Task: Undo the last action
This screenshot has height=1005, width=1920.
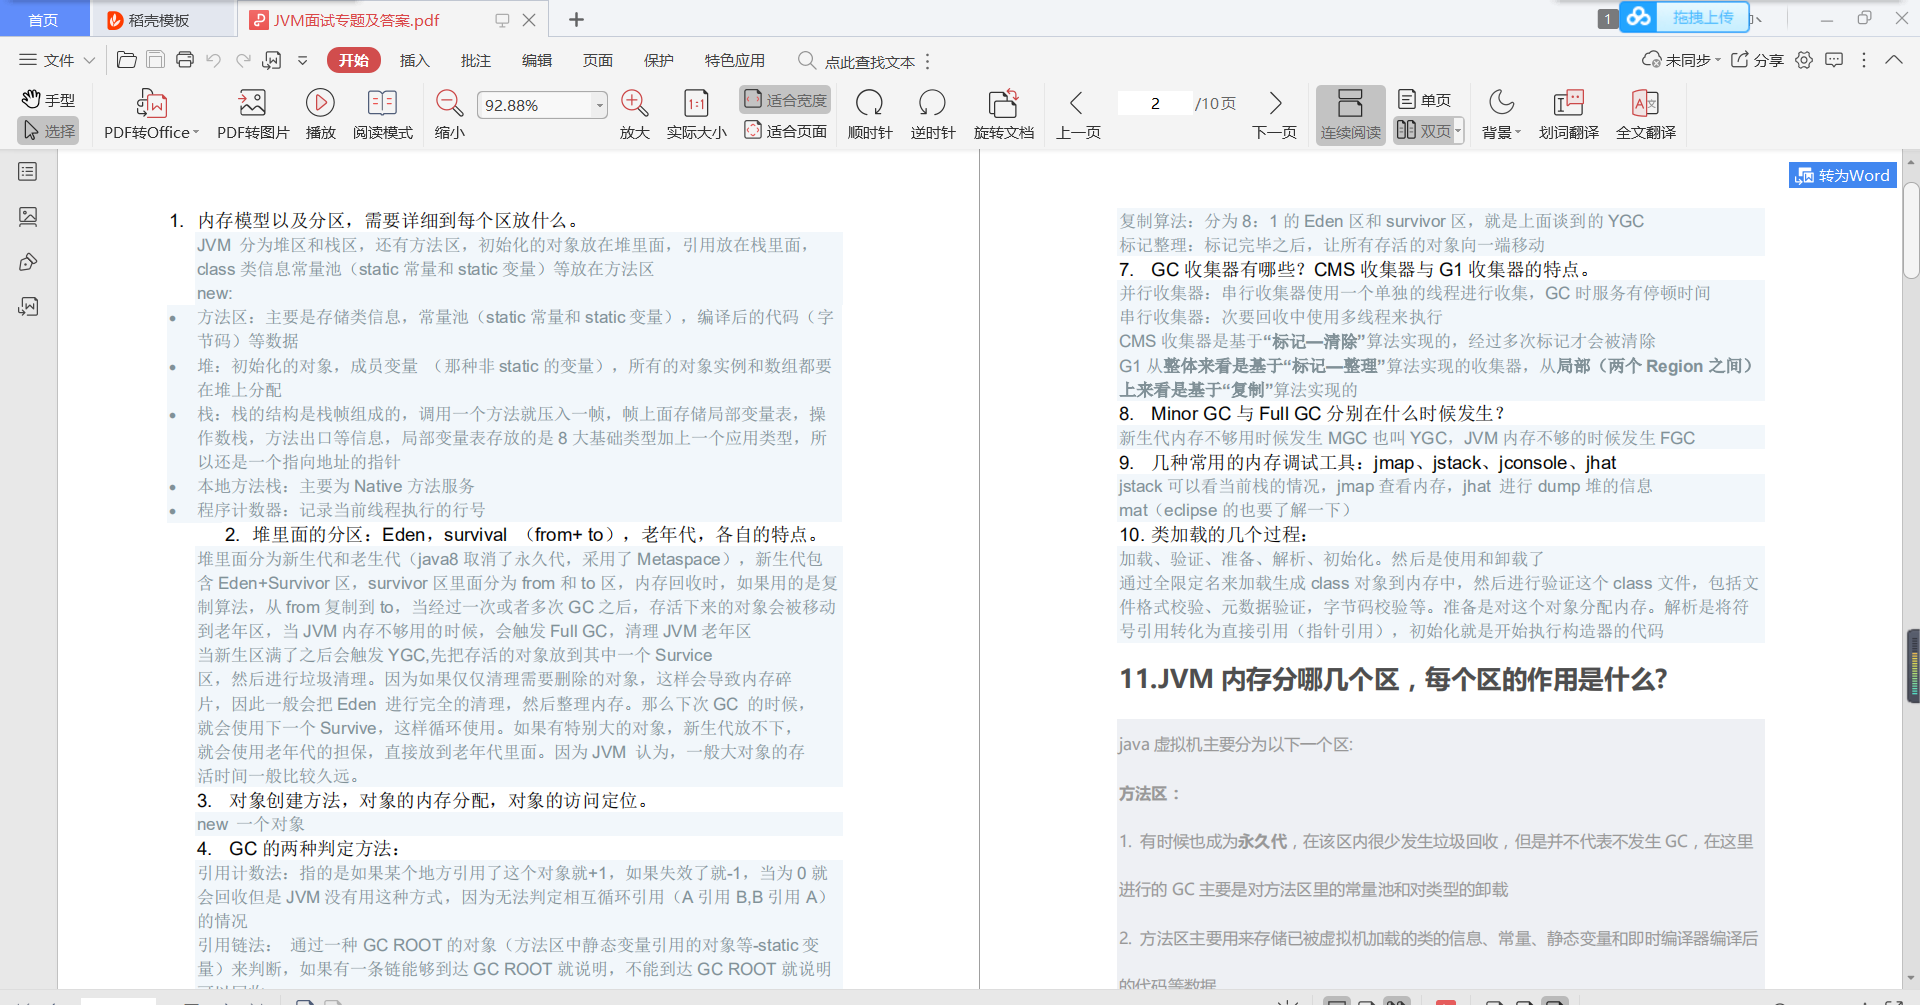Action: [x=213, y=60]
